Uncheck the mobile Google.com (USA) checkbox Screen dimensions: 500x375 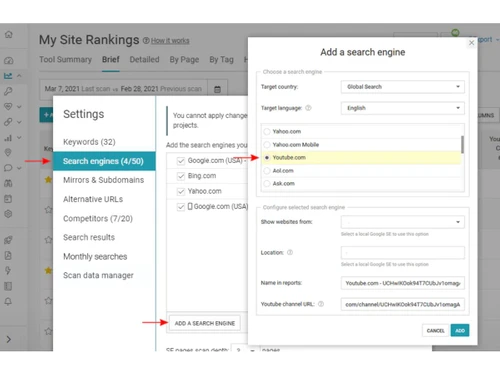[x=181, y=207]
